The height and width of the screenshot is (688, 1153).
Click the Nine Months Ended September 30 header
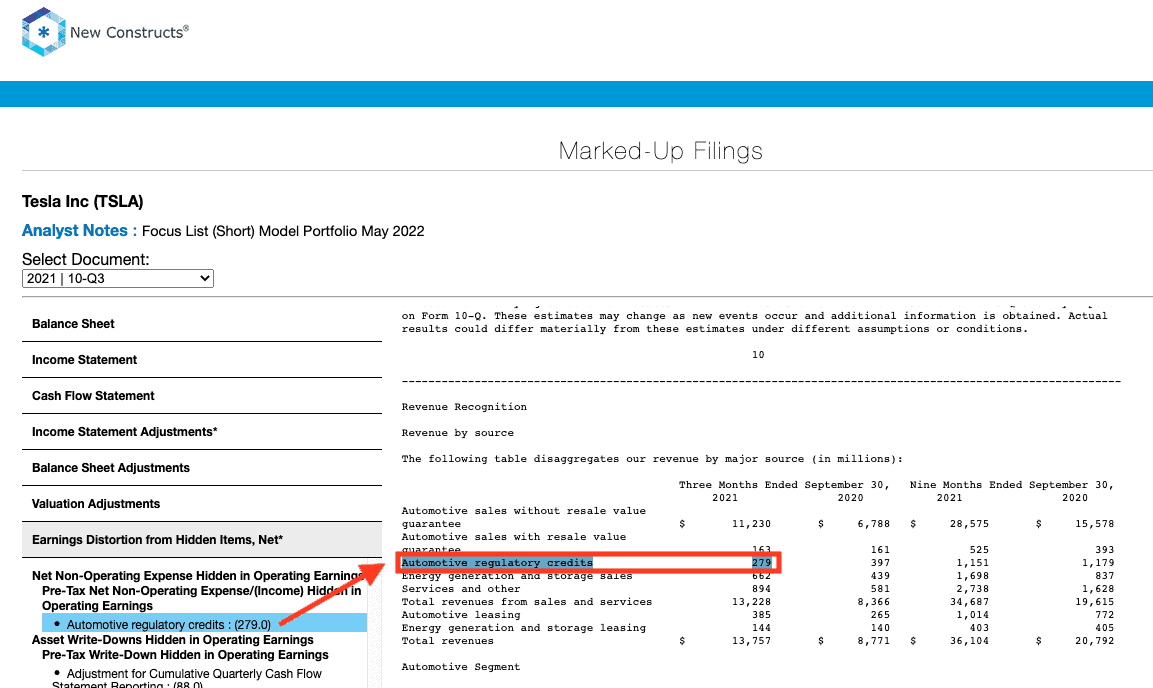[1012, 485]
